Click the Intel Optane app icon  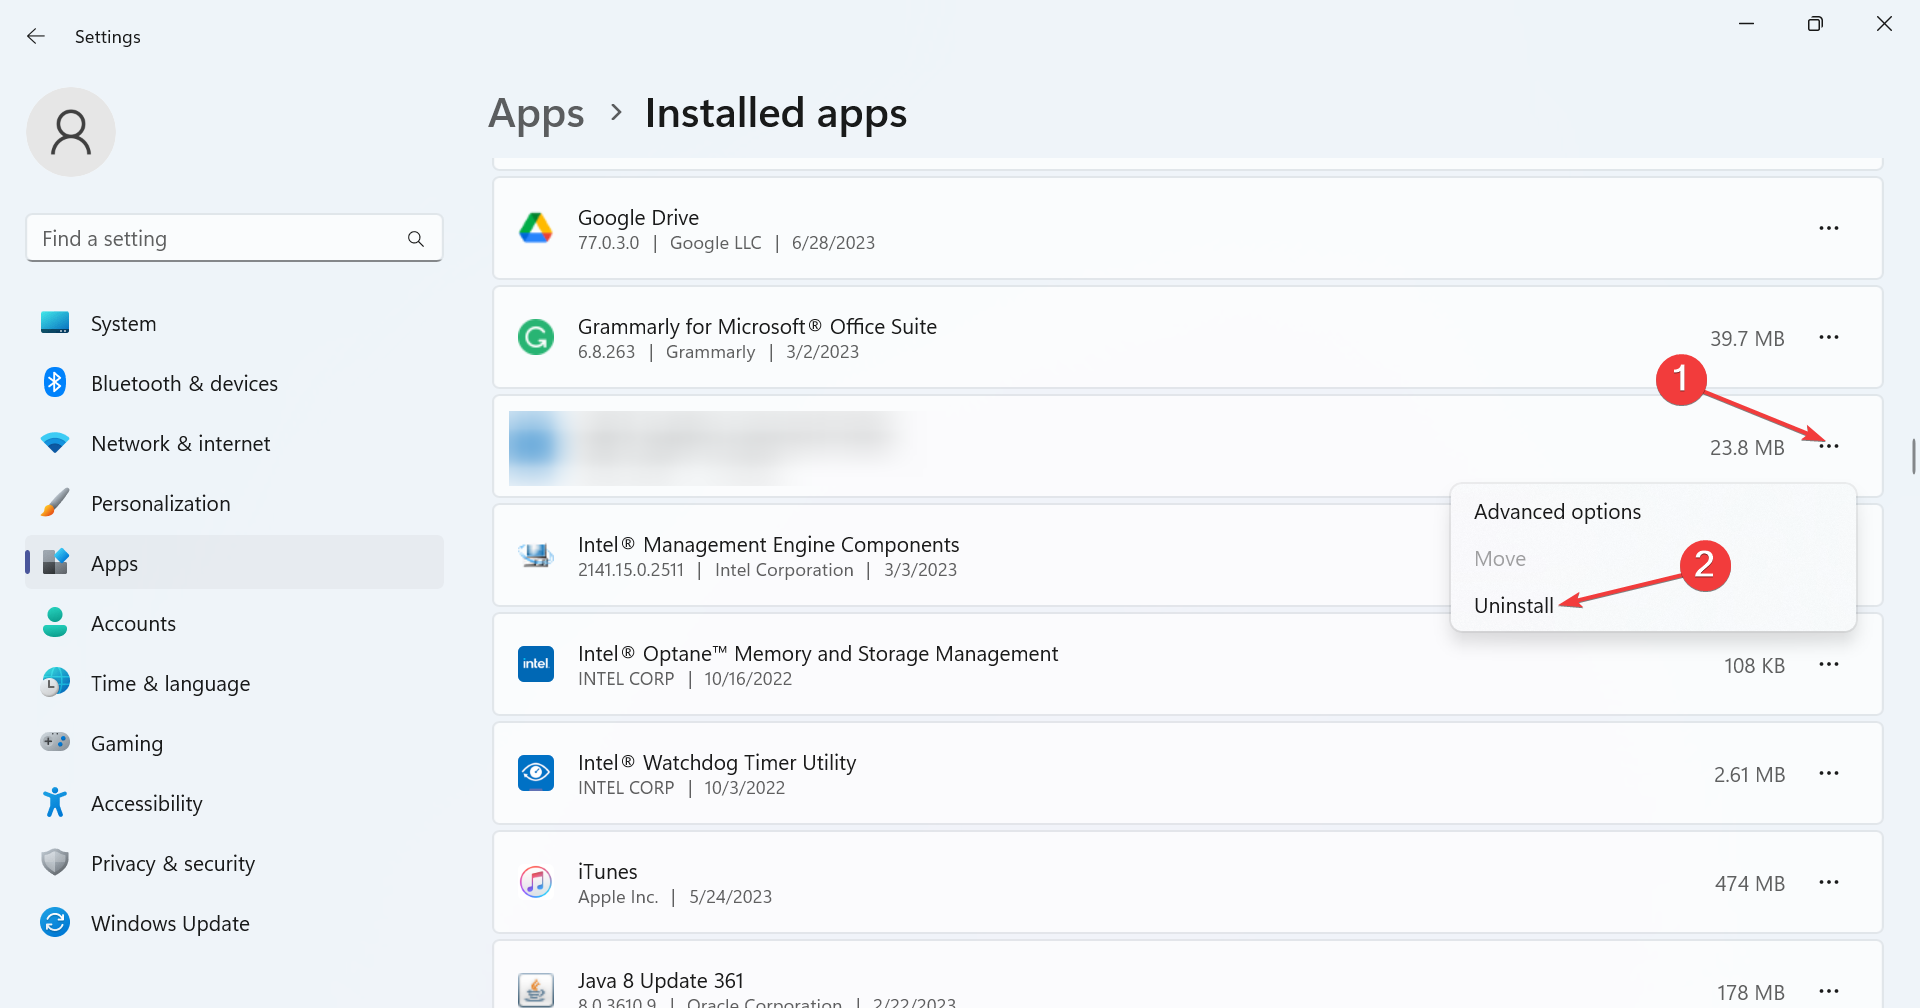click(536, 664)
